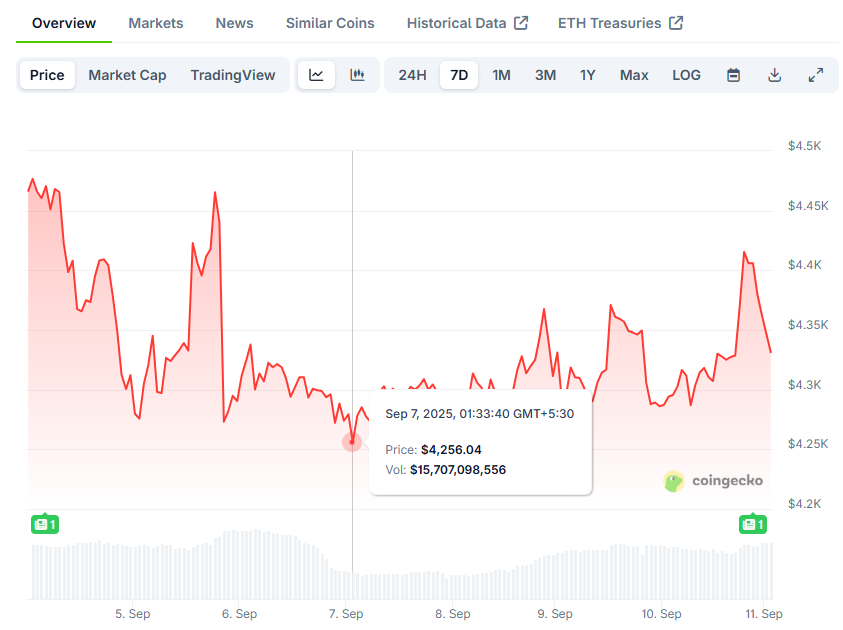Download chart data icon

(x=774, y=75)
